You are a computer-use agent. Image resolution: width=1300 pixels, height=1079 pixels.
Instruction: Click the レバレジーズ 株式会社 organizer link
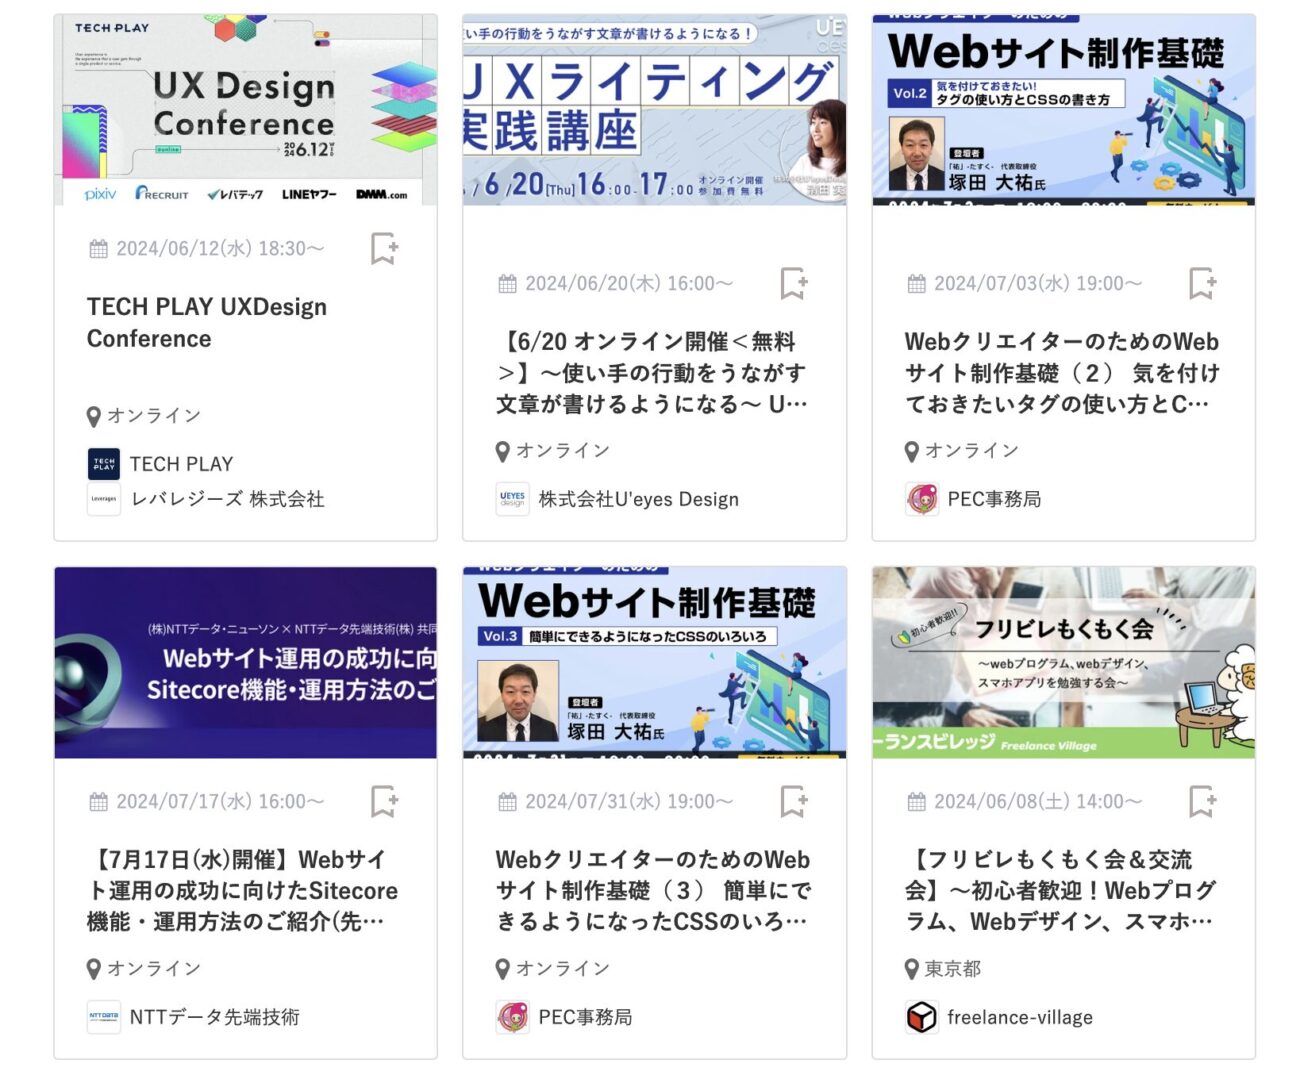[227, 499]
